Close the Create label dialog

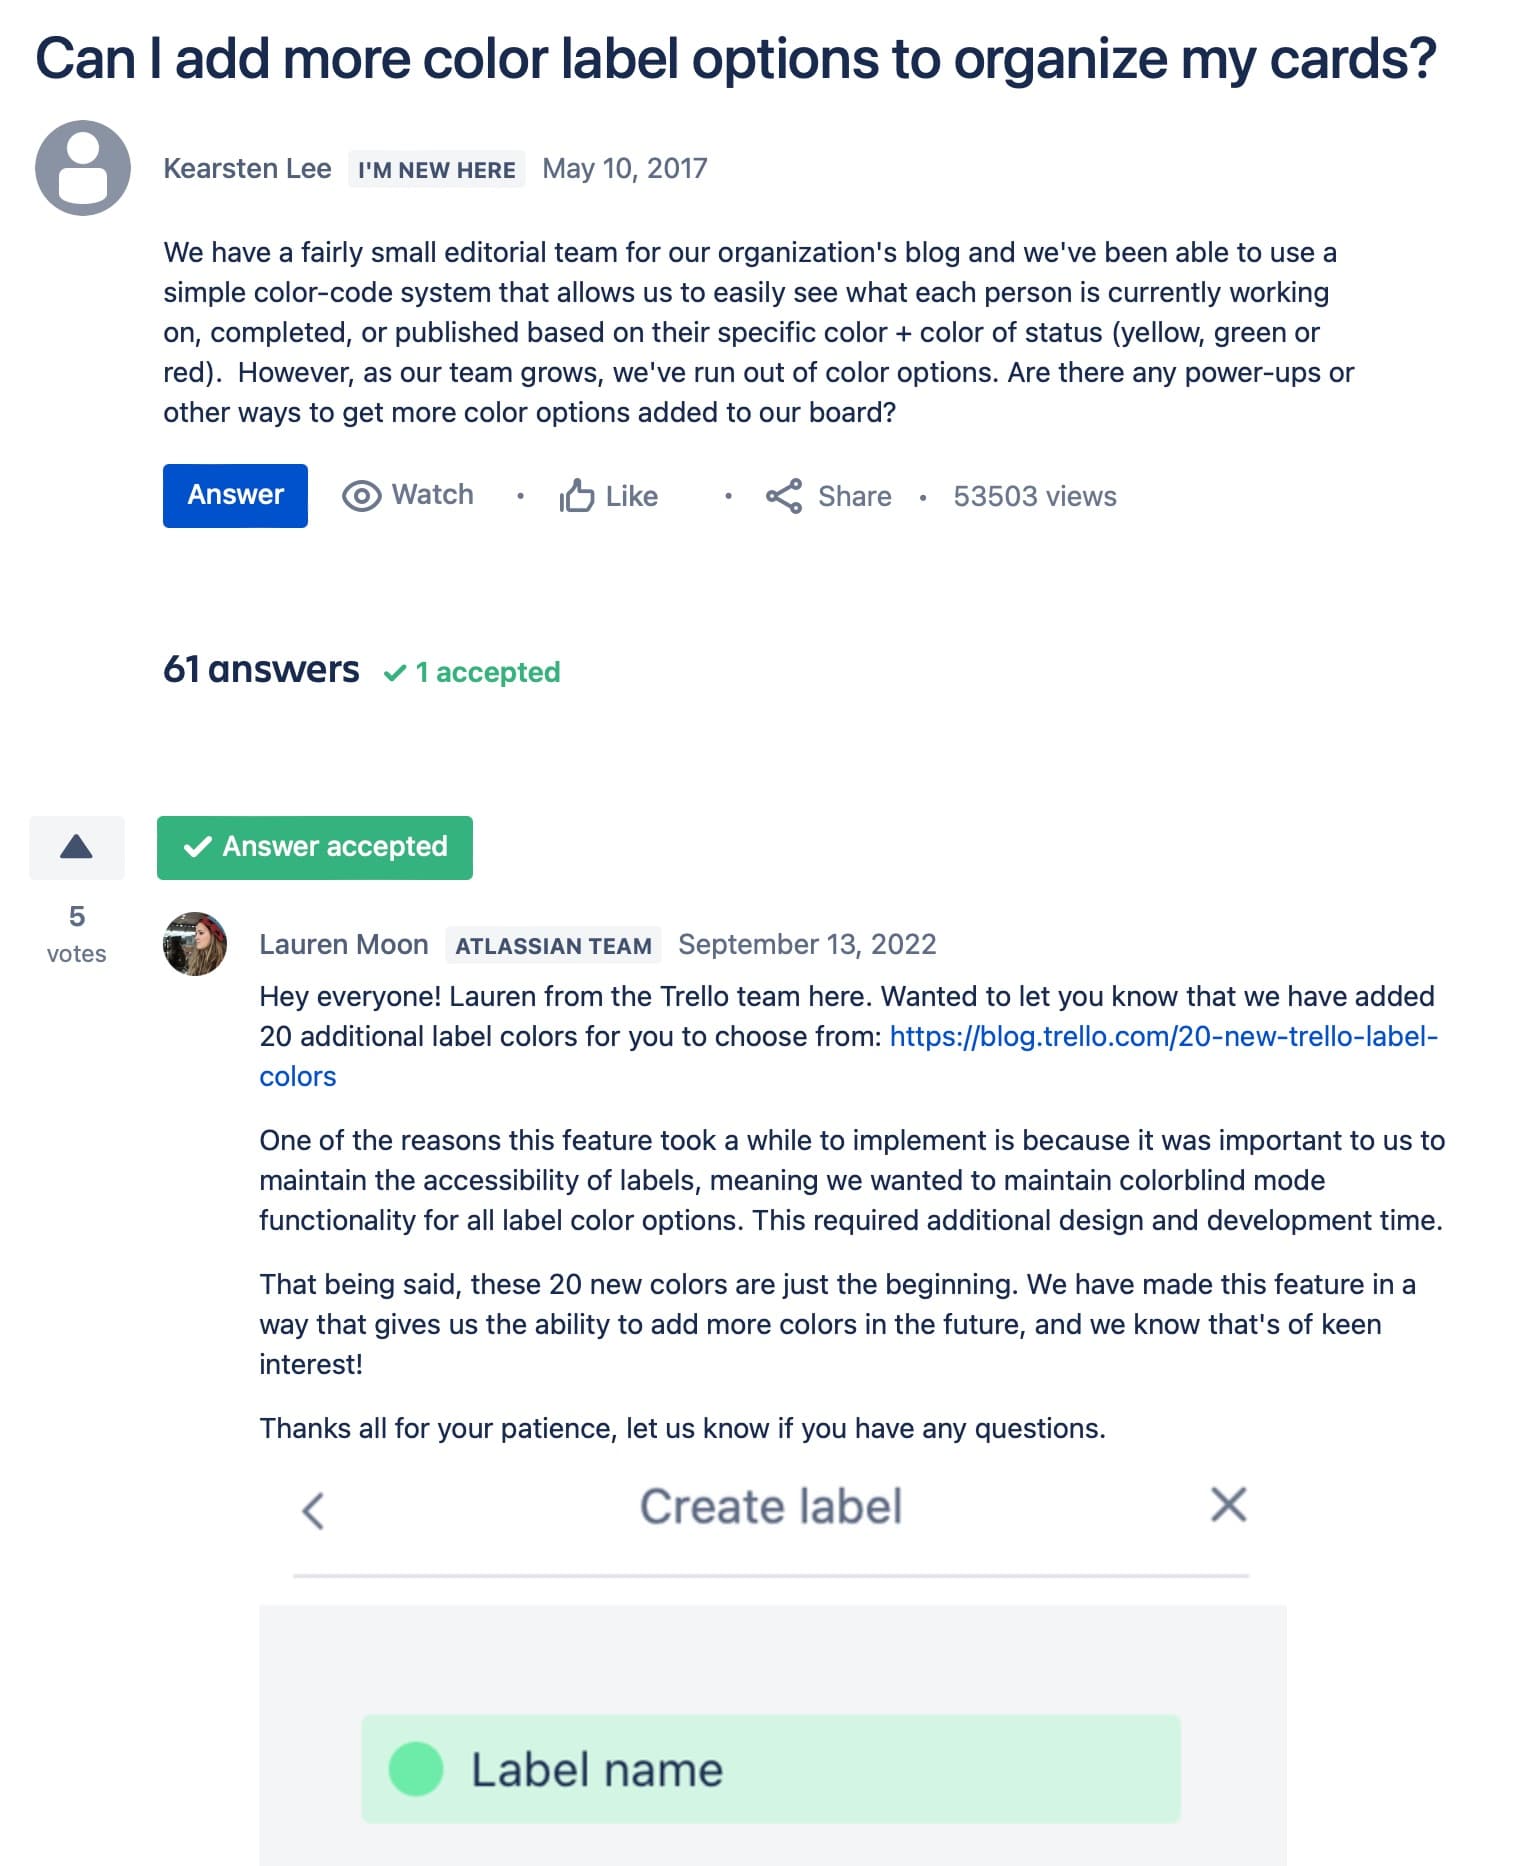[1228, 1504]
